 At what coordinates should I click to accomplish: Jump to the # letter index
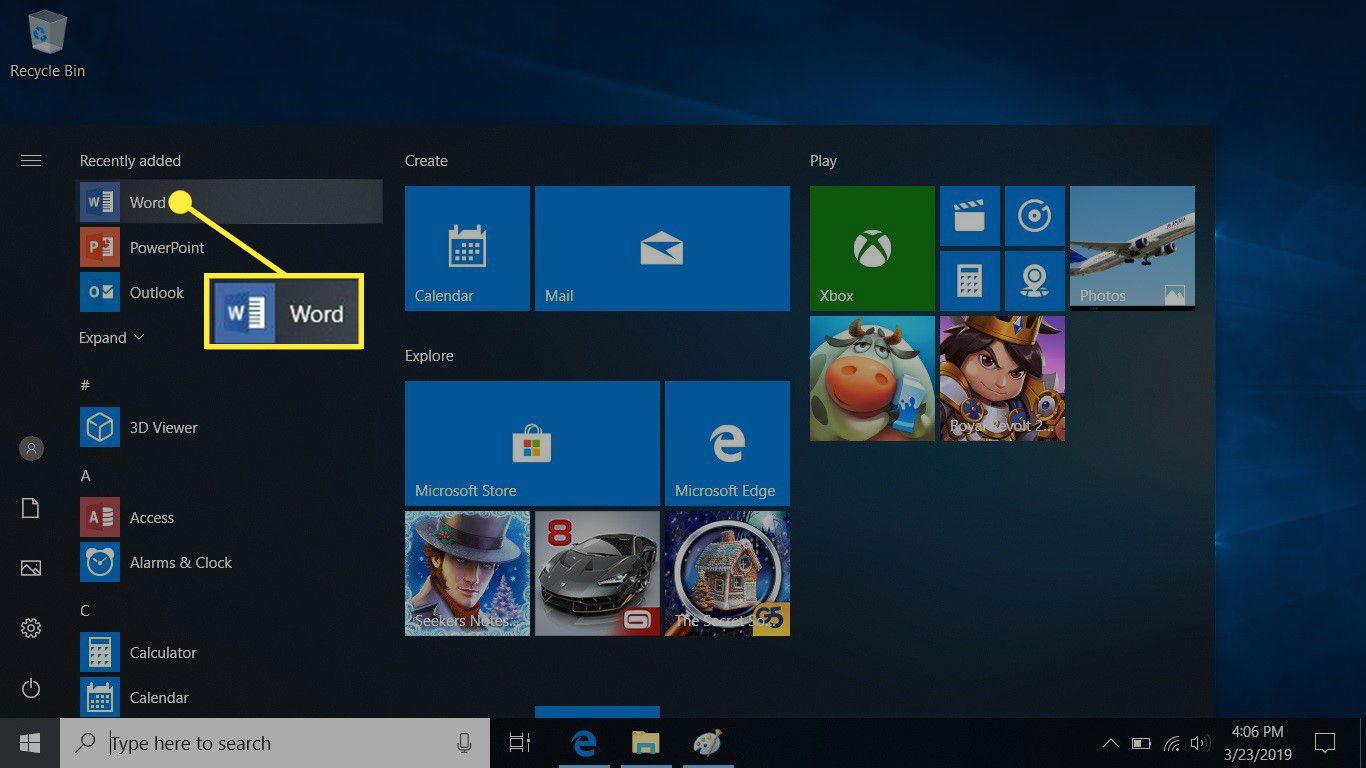[85, 385]
